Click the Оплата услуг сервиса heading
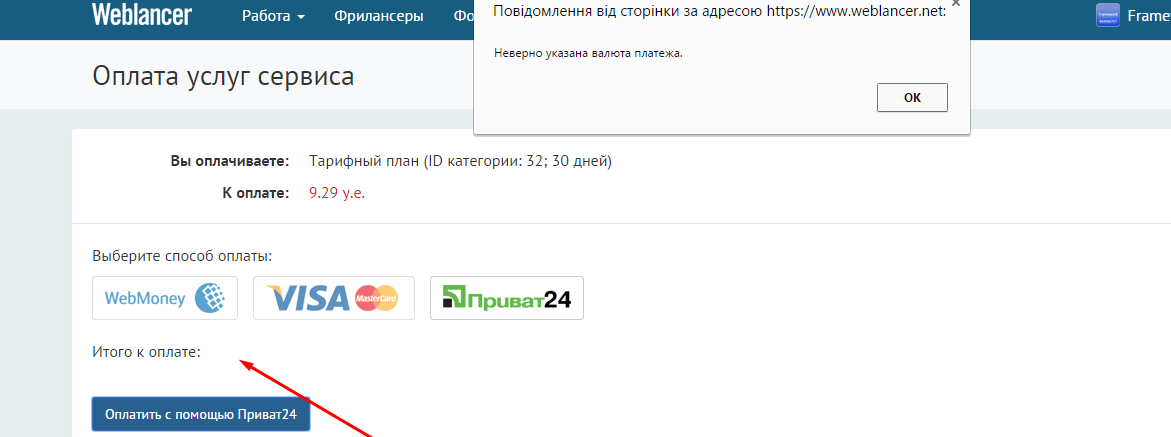Screen dimensions: 1171x437 click(x=223, y=75)
